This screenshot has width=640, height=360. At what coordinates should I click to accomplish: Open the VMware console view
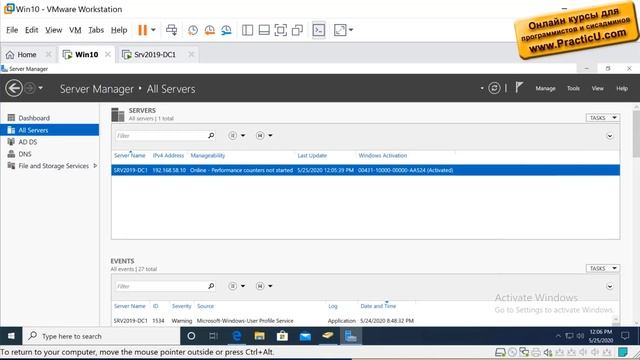319,30
